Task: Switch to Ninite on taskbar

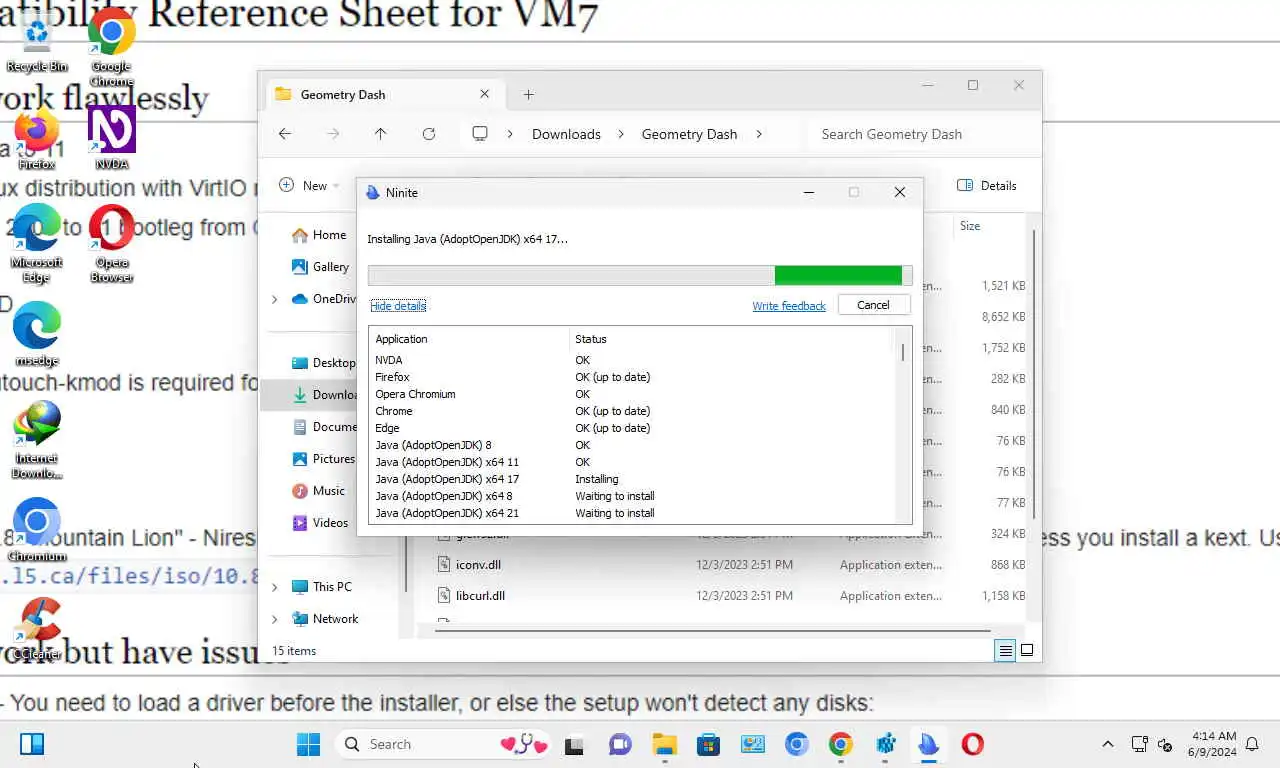Action: click(929, 744)
